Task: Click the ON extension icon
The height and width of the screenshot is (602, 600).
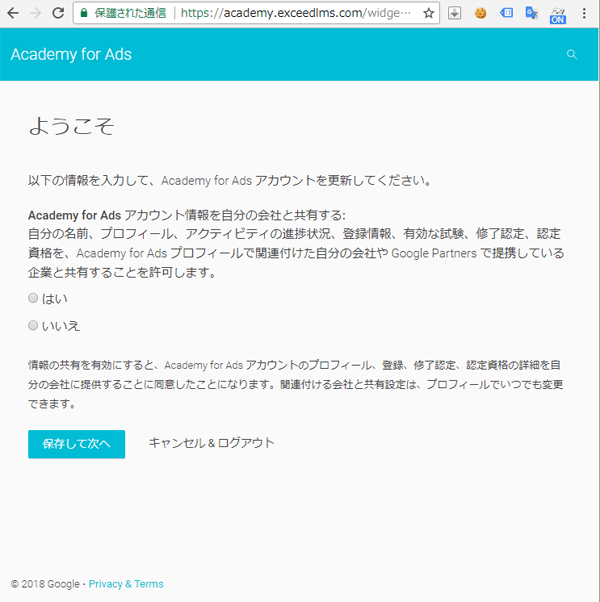Action: pyautogui.click(x=557, y=15)
